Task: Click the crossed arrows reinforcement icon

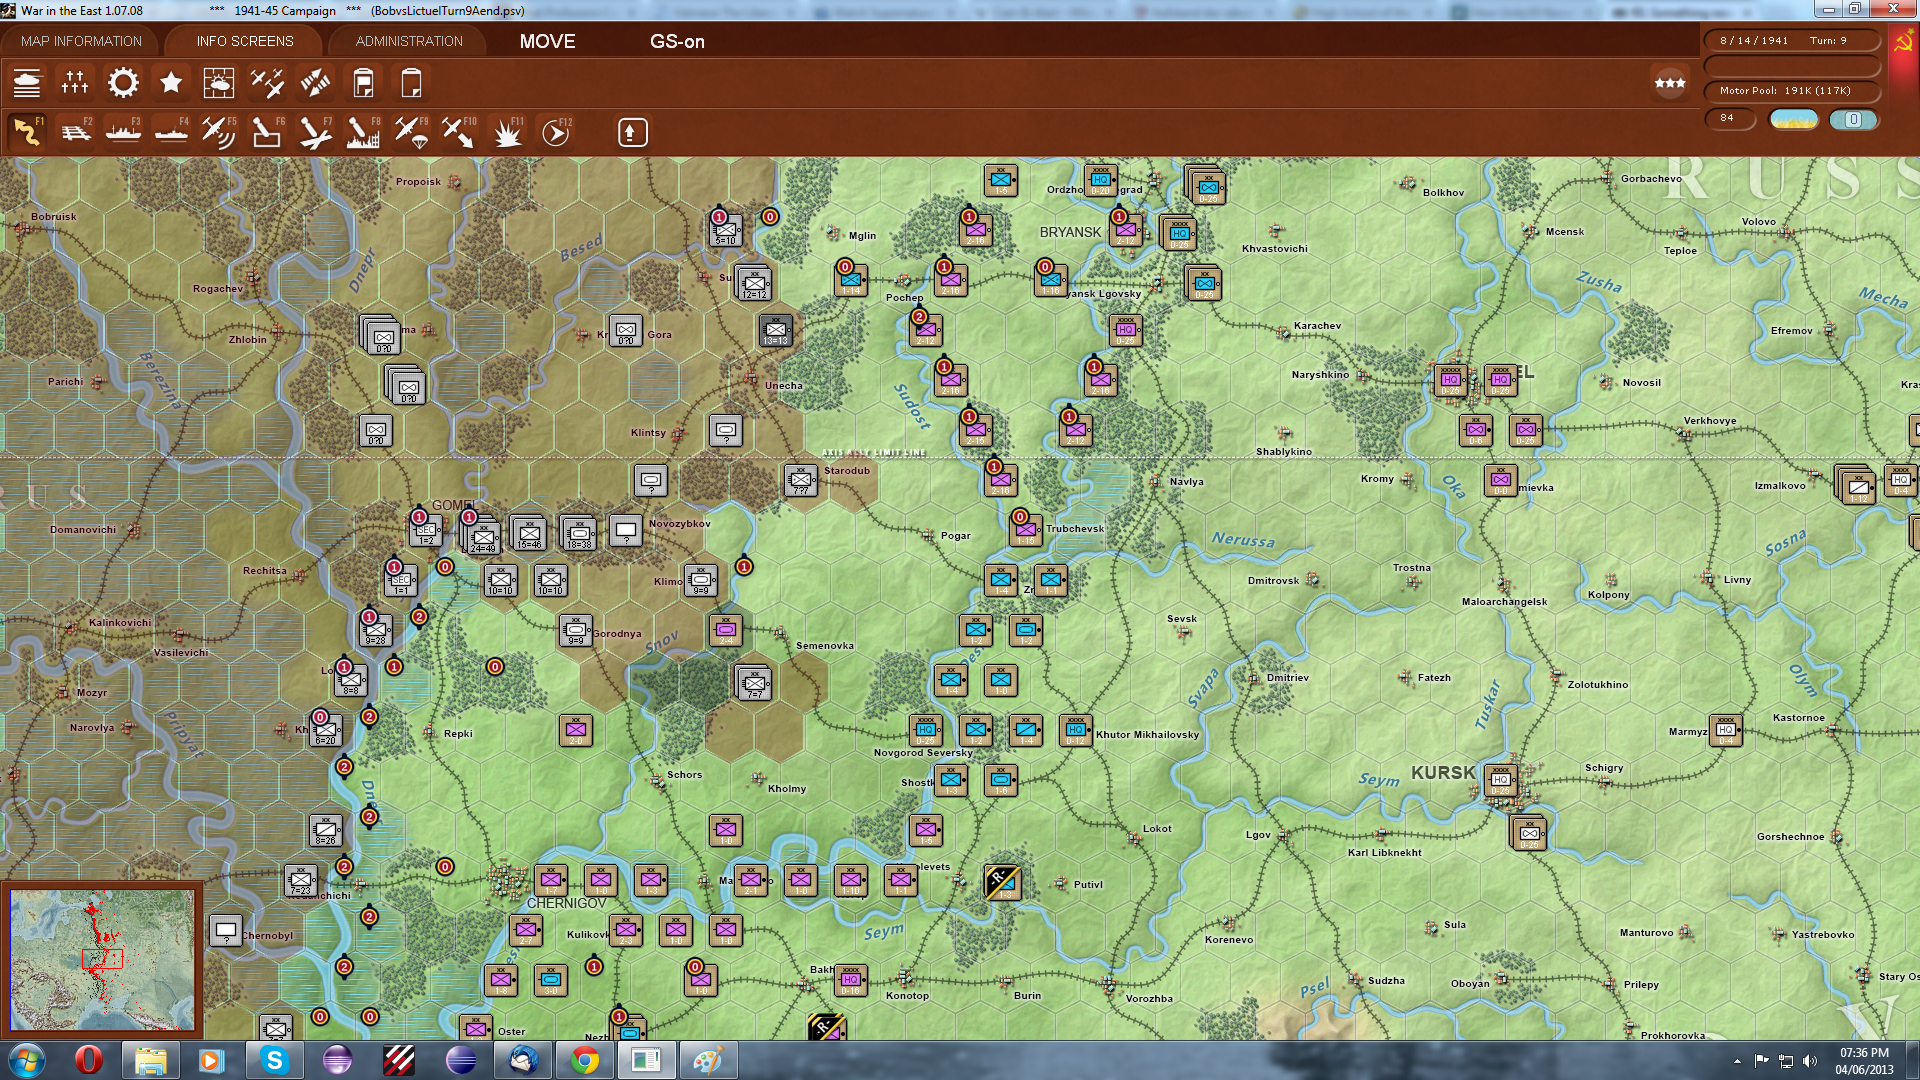Action: [315, 83]
